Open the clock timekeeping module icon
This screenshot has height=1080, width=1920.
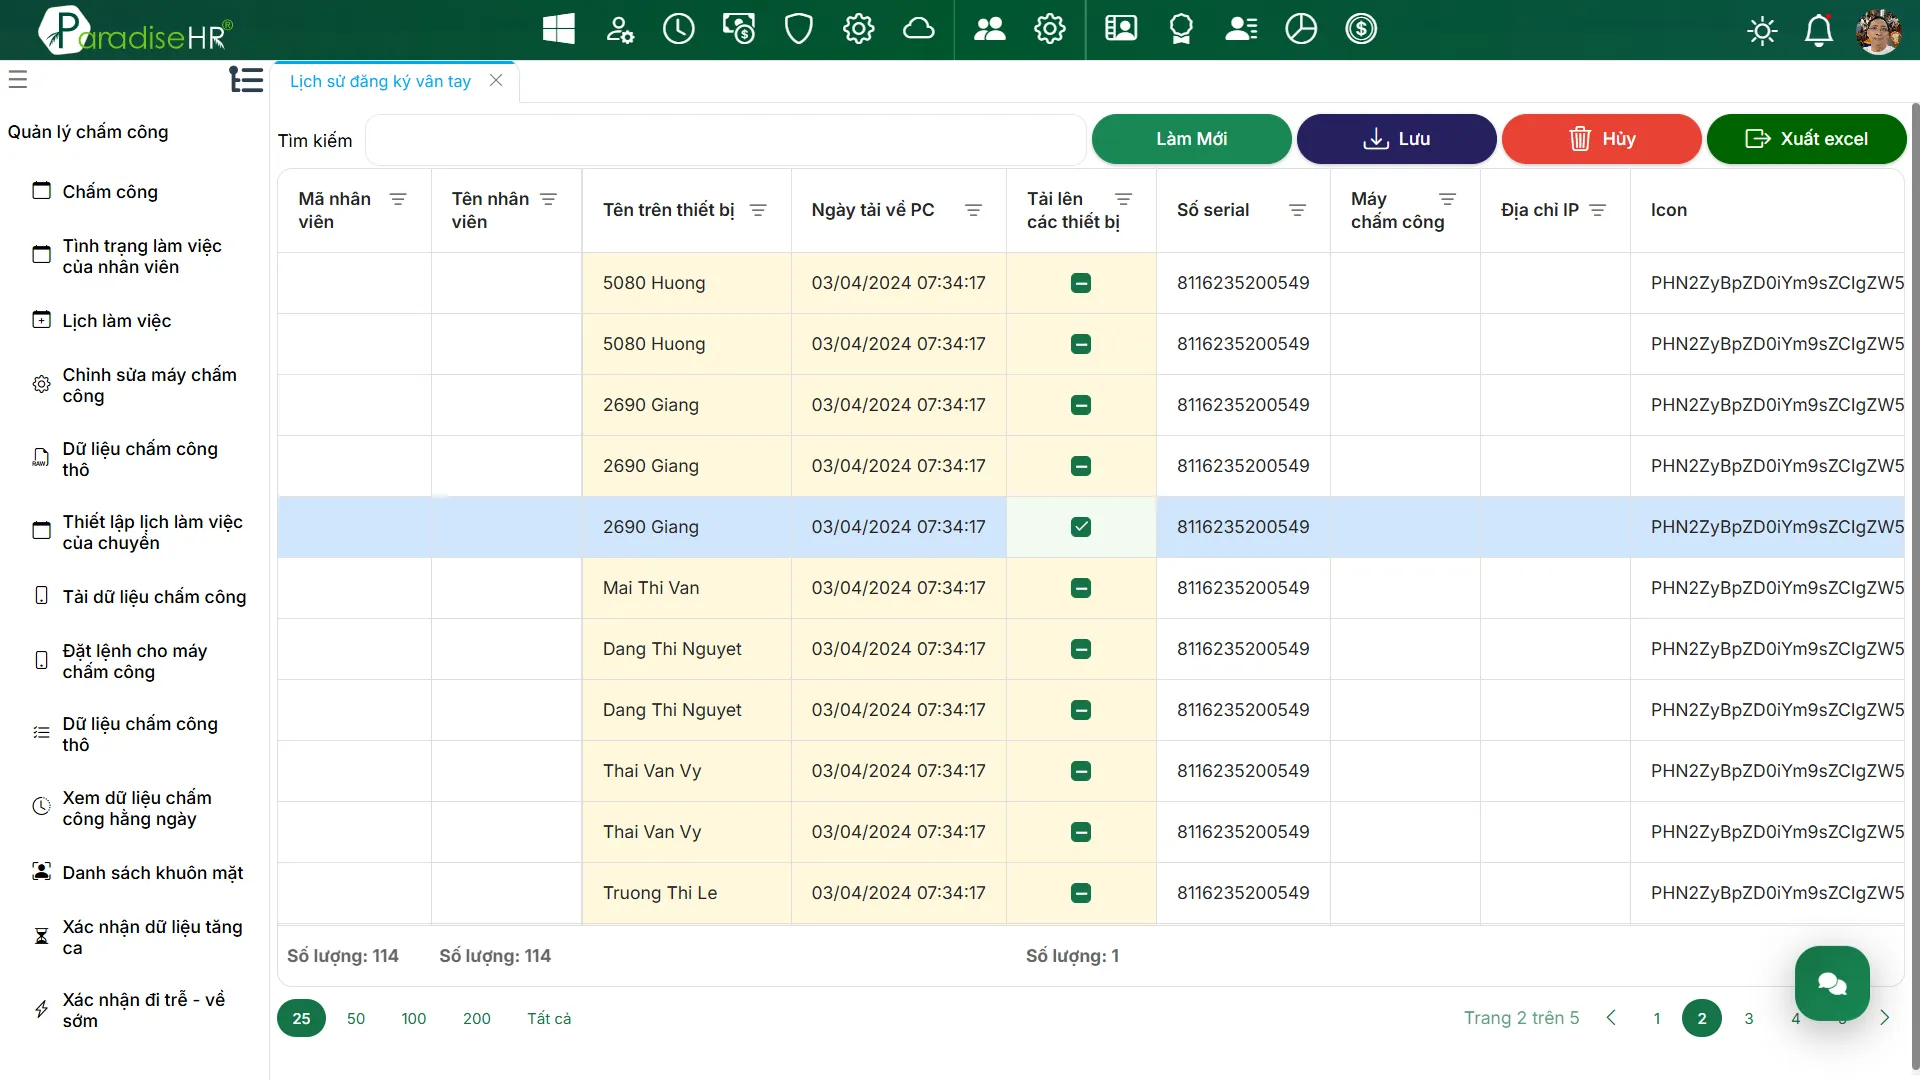(679, 29)
